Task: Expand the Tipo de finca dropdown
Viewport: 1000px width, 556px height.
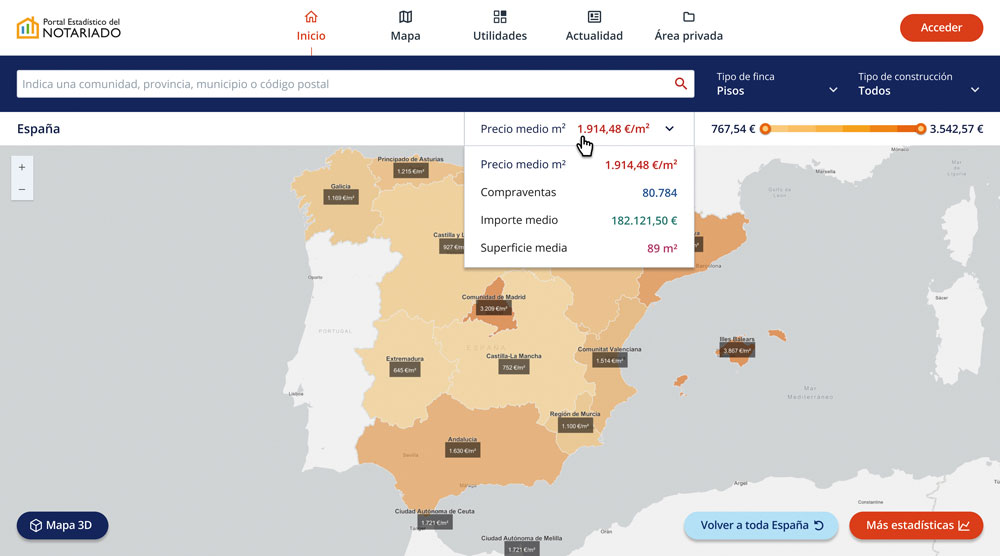Action: (777, 84)
